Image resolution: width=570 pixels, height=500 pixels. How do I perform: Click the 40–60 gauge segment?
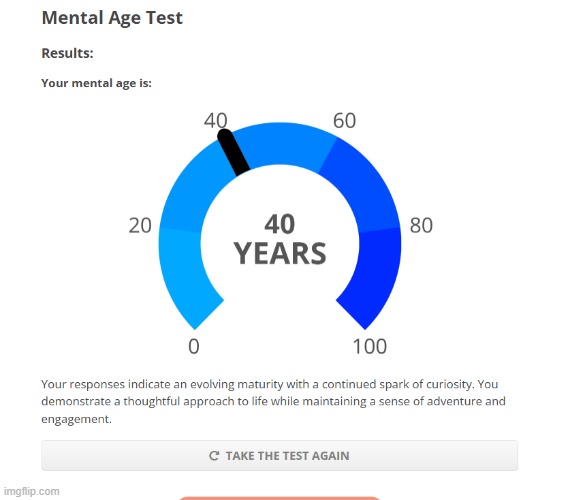(x=284, y=144)
